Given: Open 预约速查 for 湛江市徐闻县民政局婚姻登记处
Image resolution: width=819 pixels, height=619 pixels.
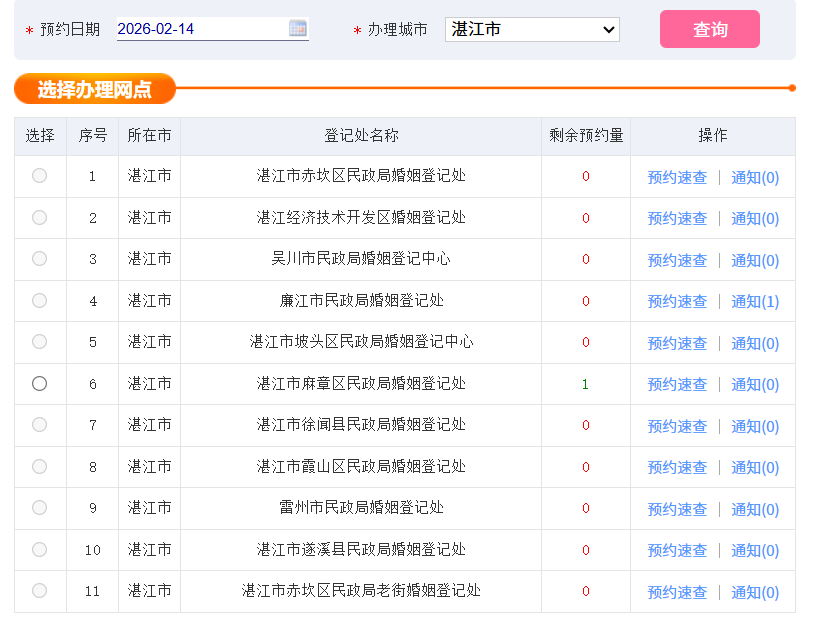Looking at the screenshot, I should point(677,425).
